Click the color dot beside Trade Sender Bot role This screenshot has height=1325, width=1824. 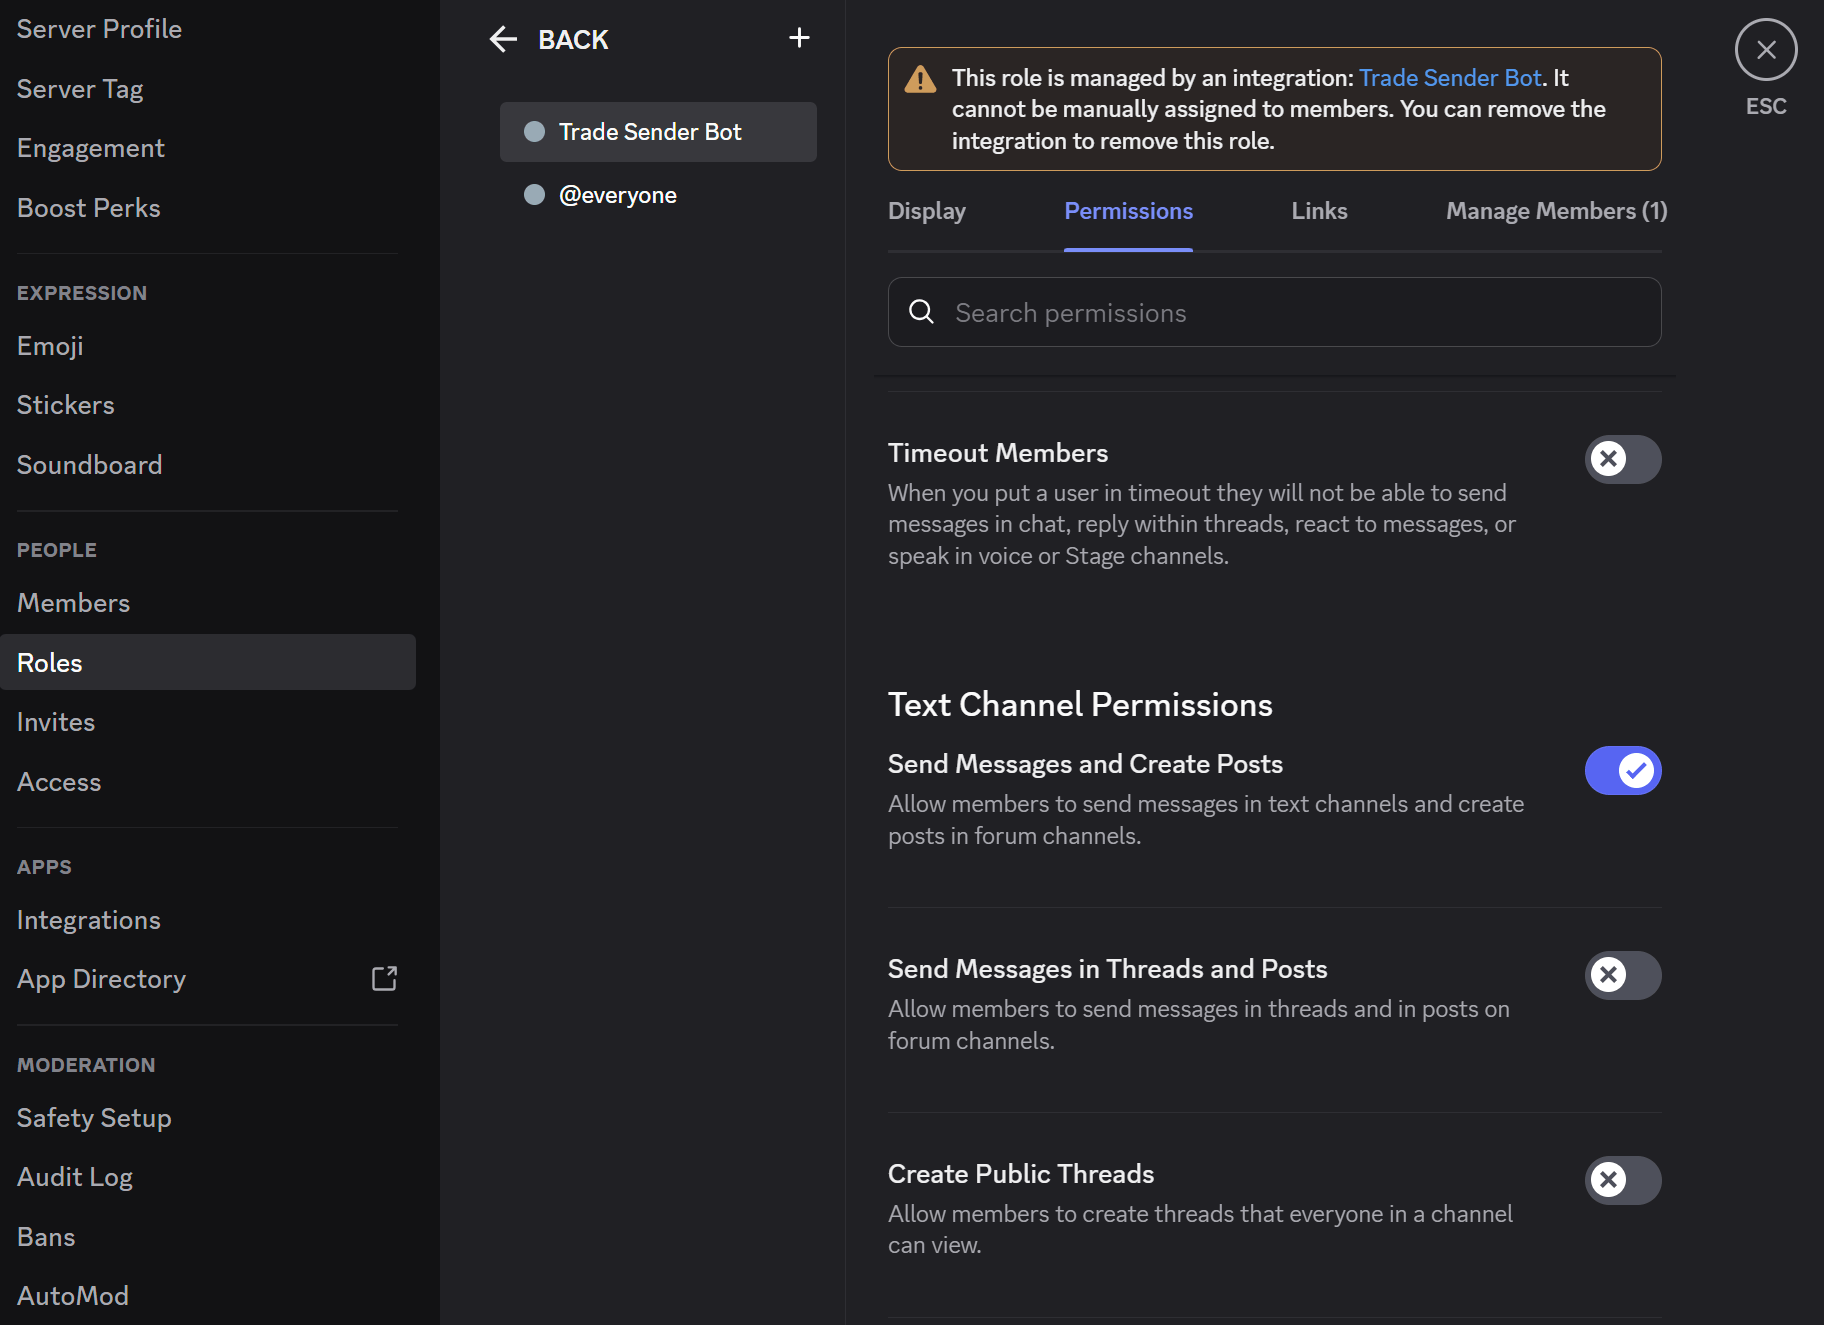[534, 131]
